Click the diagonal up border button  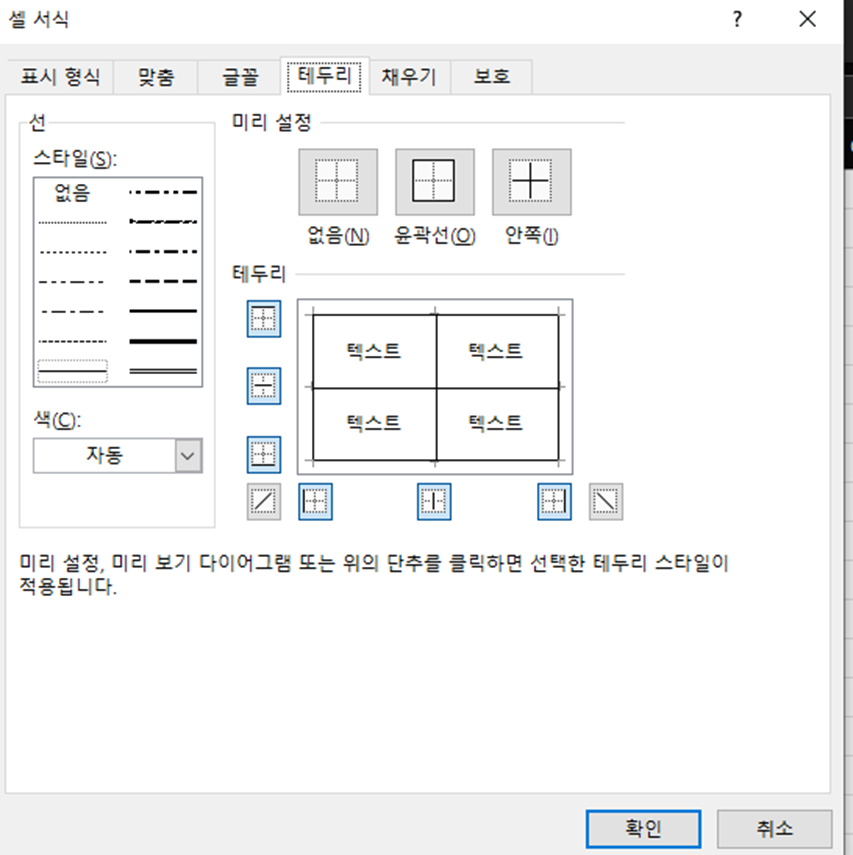pos(264,502)
